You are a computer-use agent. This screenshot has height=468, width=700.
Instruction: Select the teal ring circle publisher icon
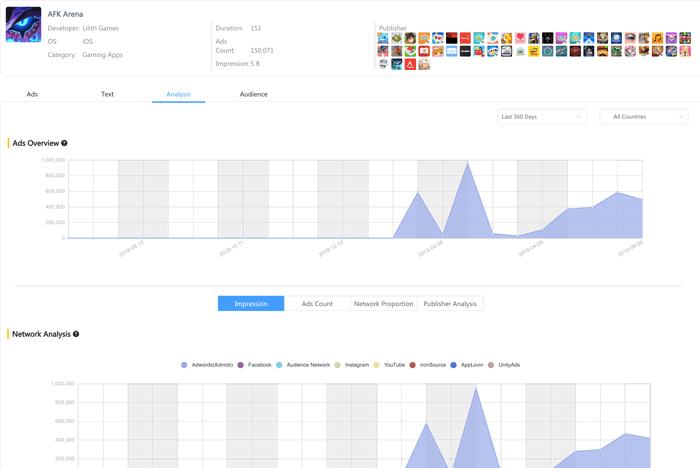click(548, 51)
